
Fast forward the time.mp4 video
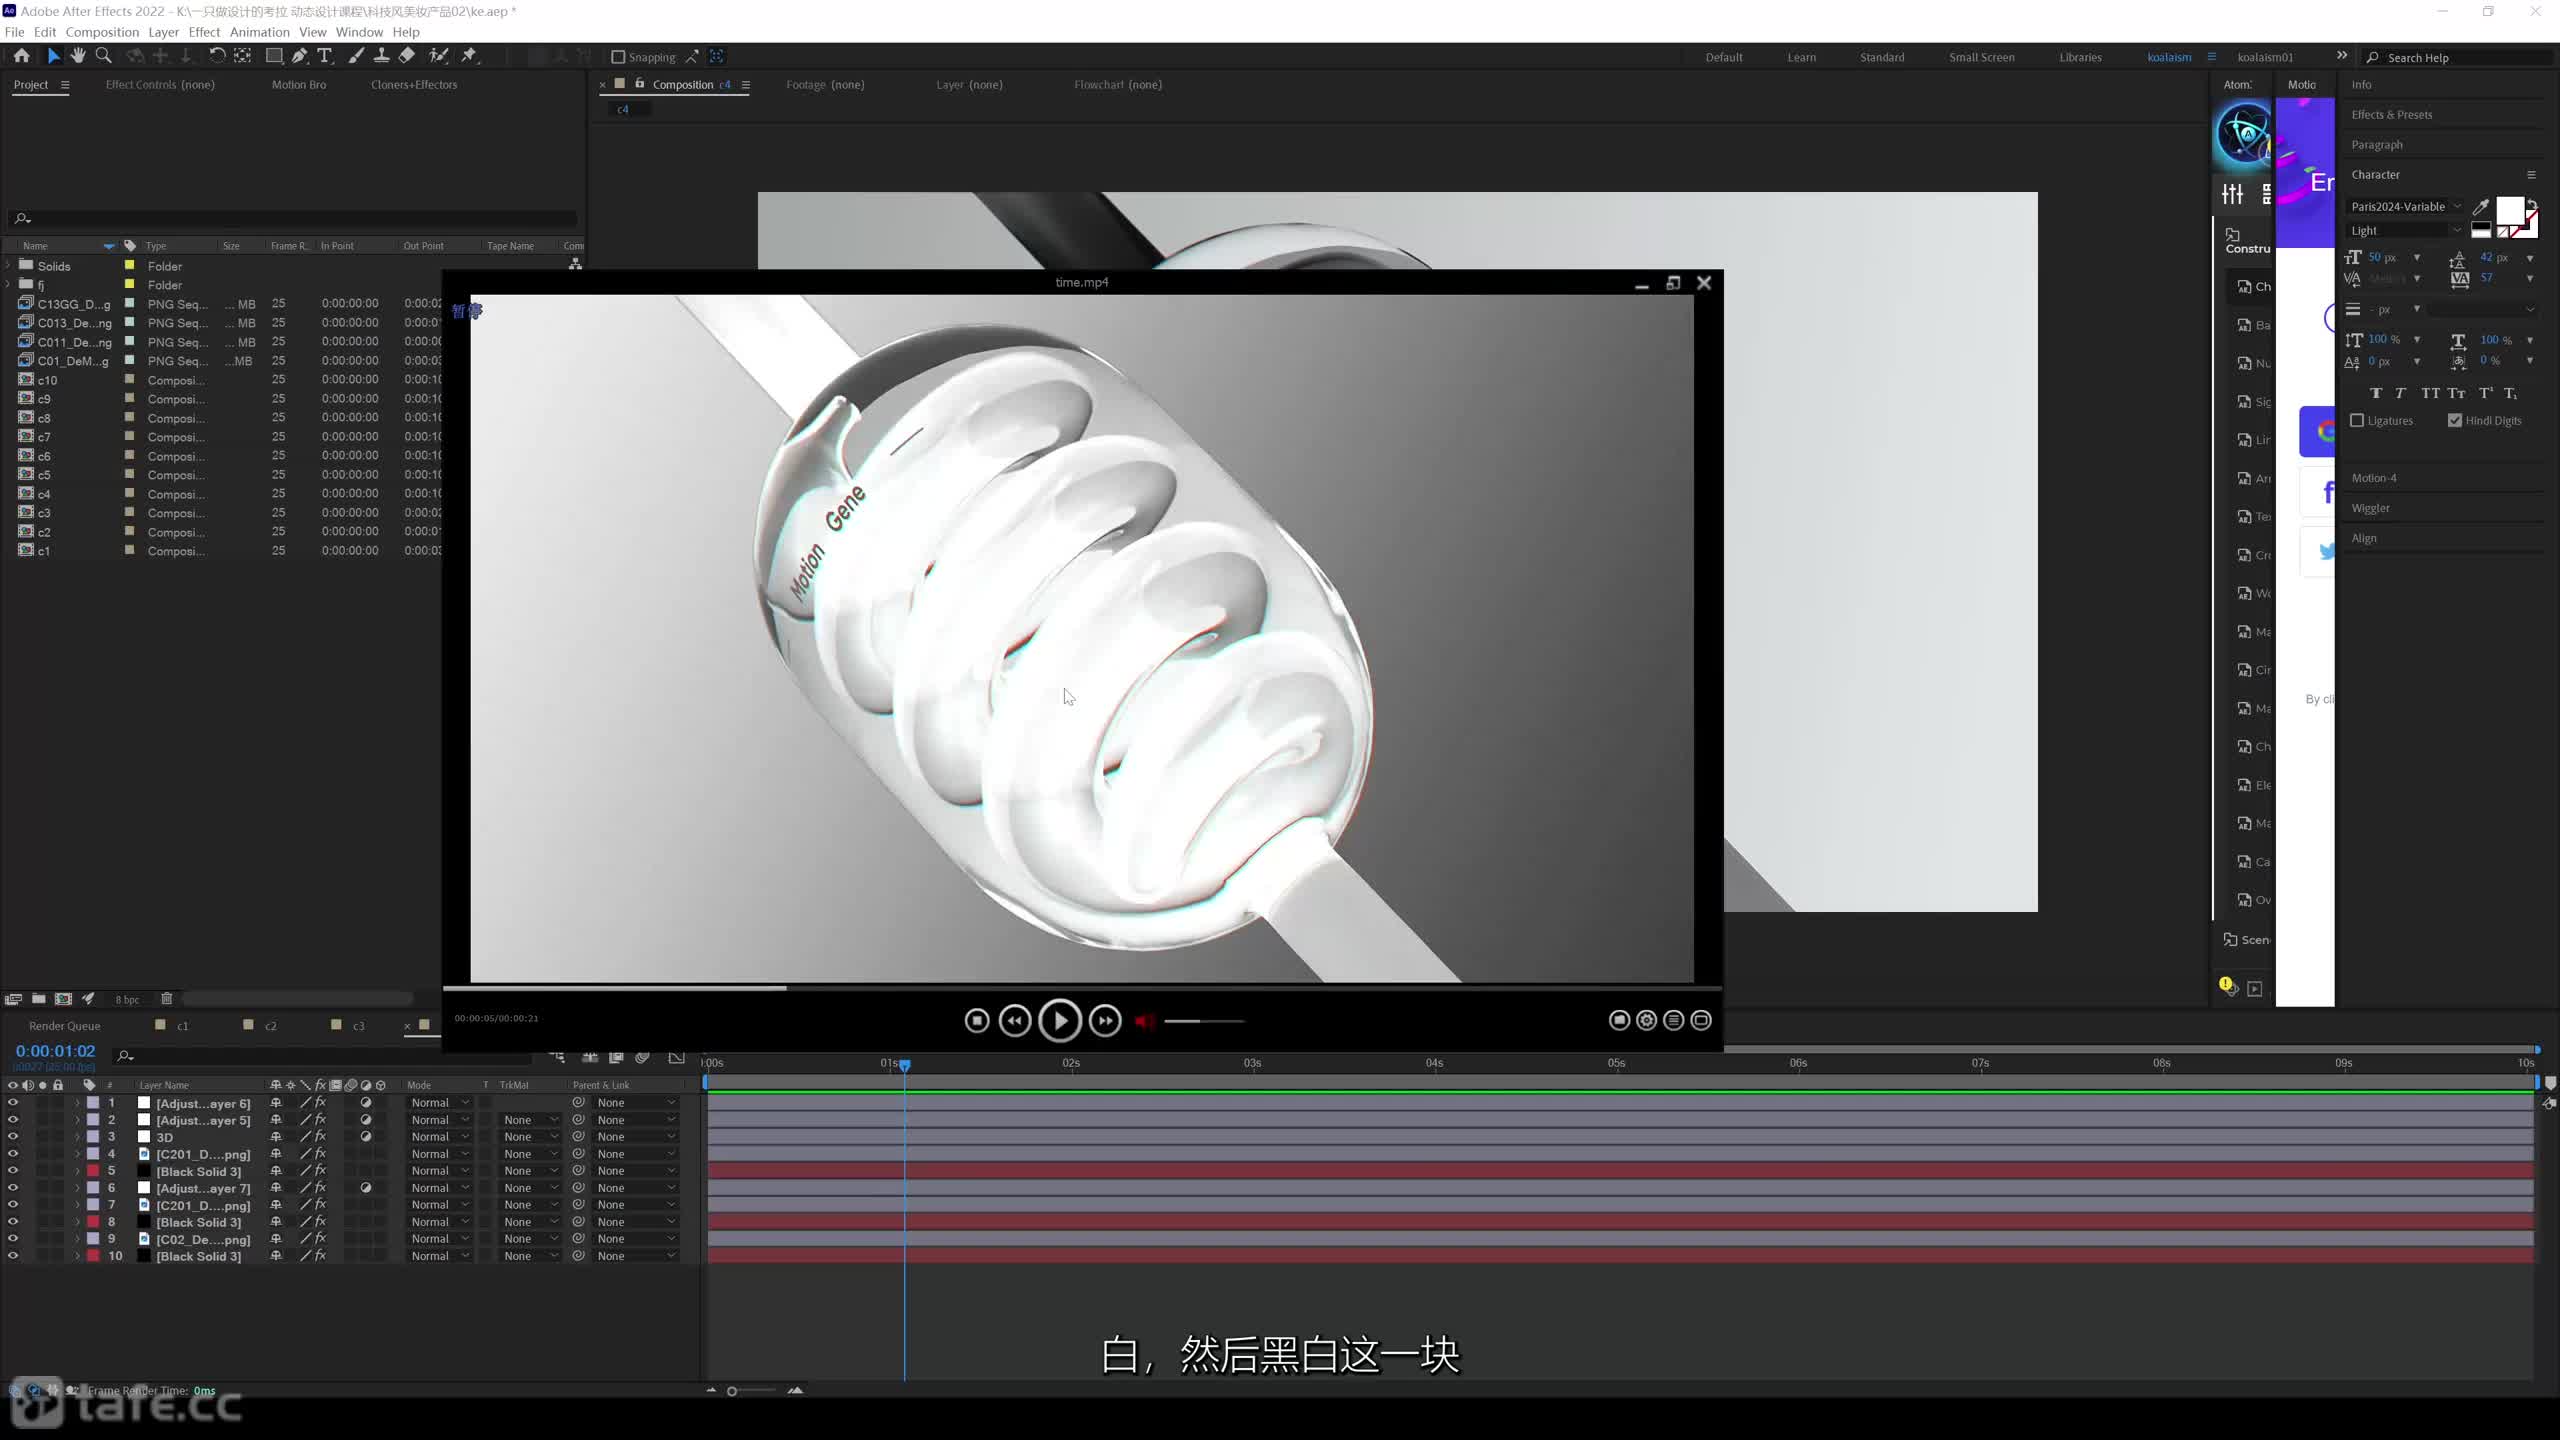tap(1105, 1020)
